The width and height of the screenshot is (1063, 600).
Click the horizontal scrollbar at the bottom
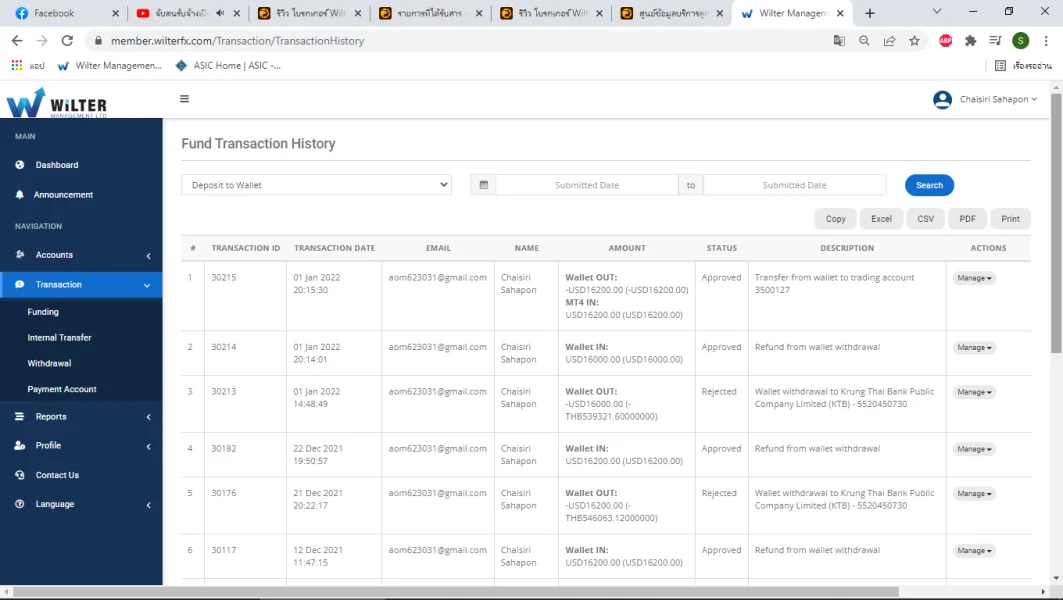tap(455, 592)
